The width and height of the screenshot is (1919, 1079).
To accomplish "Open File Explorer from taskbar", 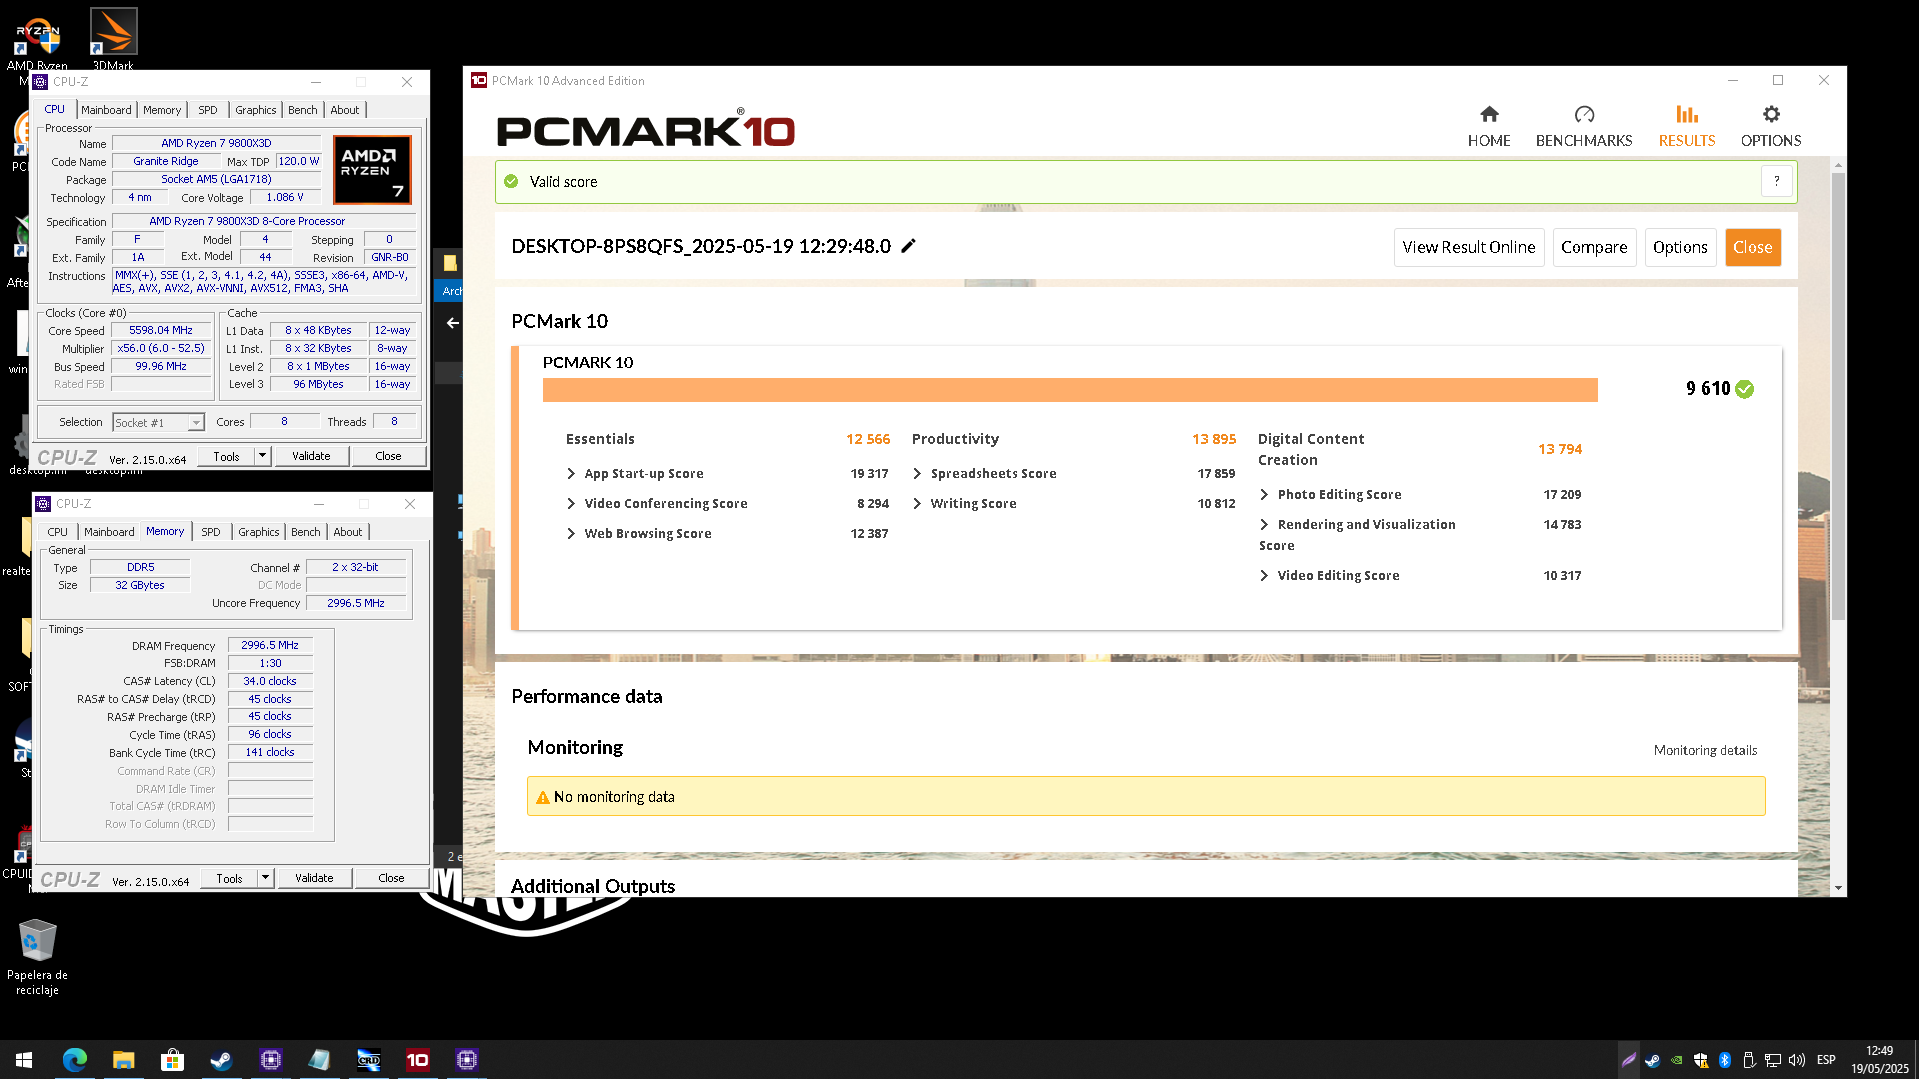I will point(124,1059).
